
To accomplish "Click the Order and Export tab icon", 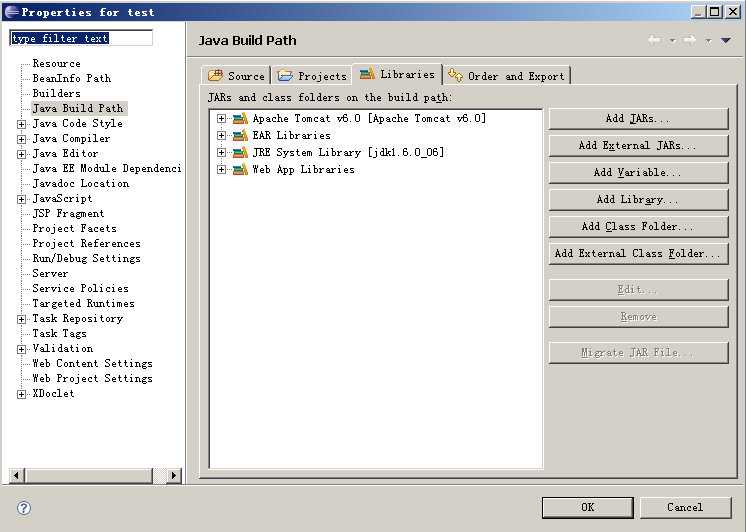I will pyautogui.click(x=455, y=75).
